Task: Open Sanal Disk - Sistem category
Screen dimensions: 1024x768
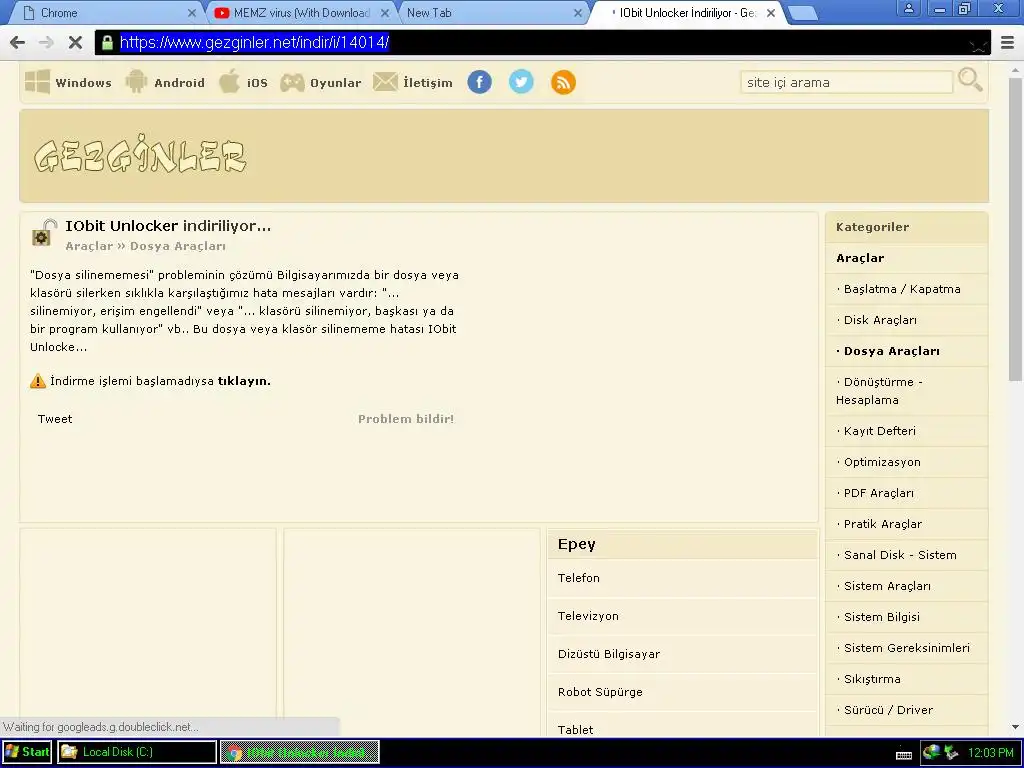Action: point(900,555)
